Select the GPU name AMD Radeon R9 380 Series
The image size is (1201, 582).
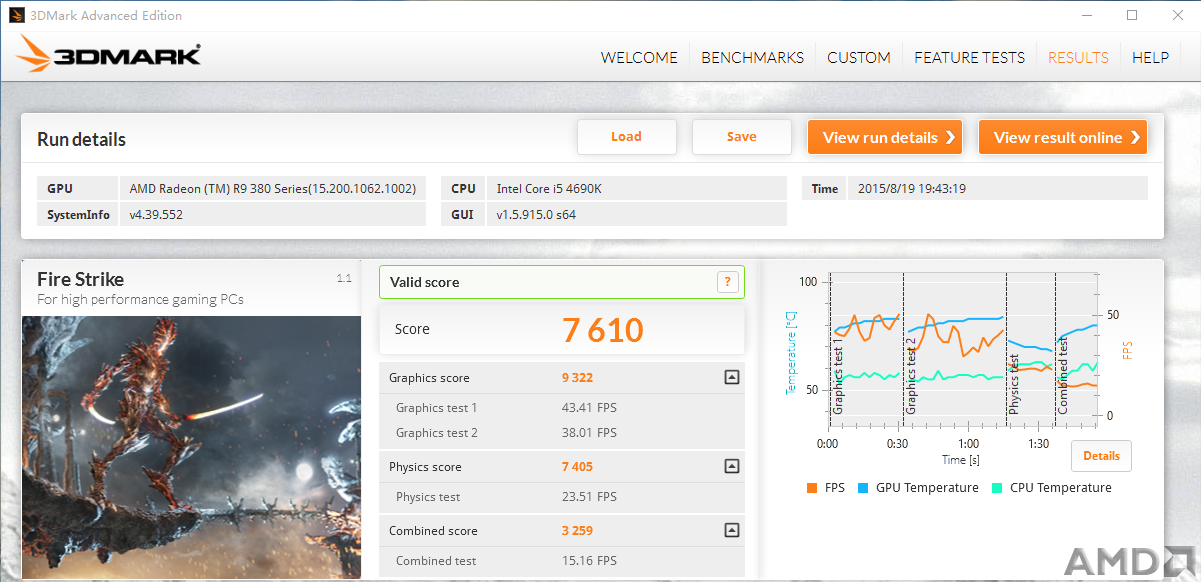272,188
